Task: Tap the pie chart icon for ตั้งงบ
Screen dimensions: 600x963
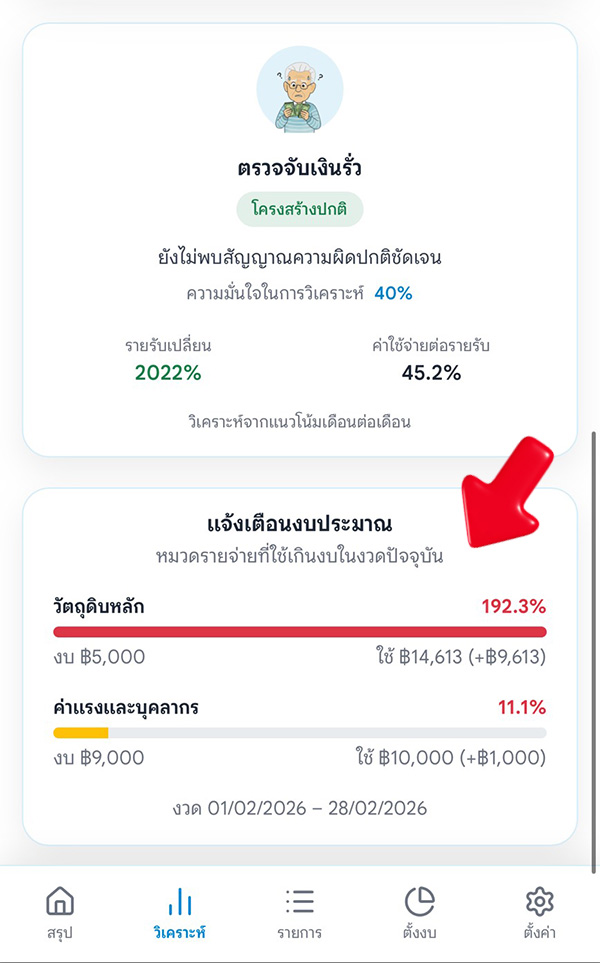Action: 419,902
